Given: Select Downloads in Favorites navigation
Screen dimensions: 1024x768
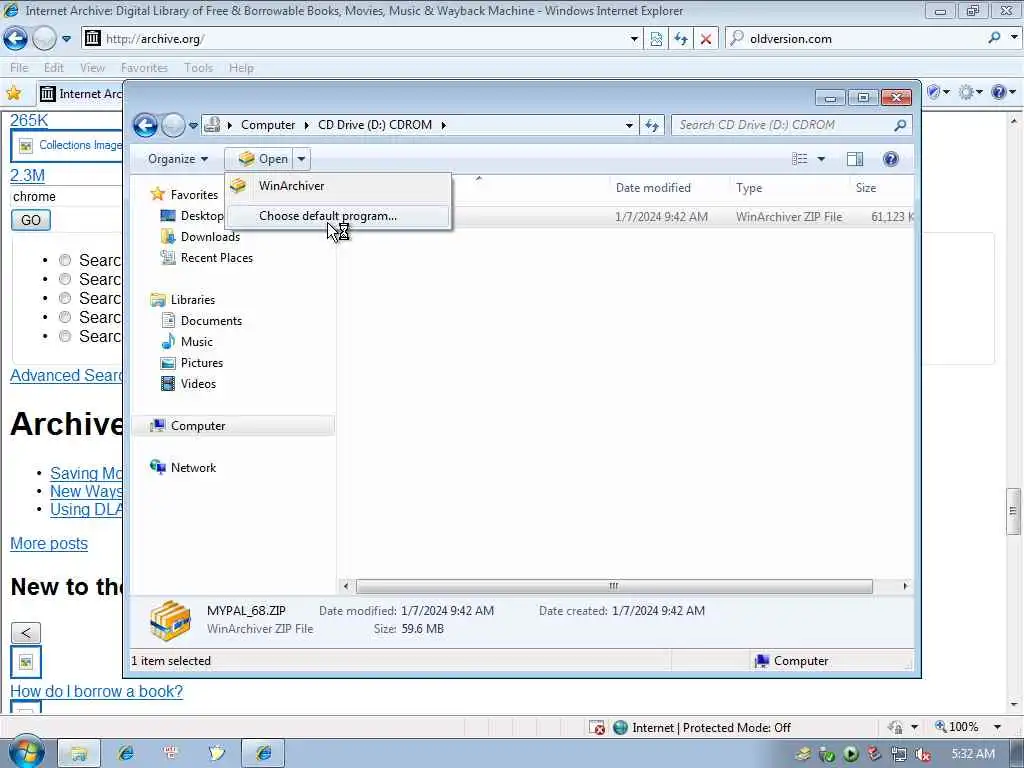Looking at the screenshot, I should point(210,237).
